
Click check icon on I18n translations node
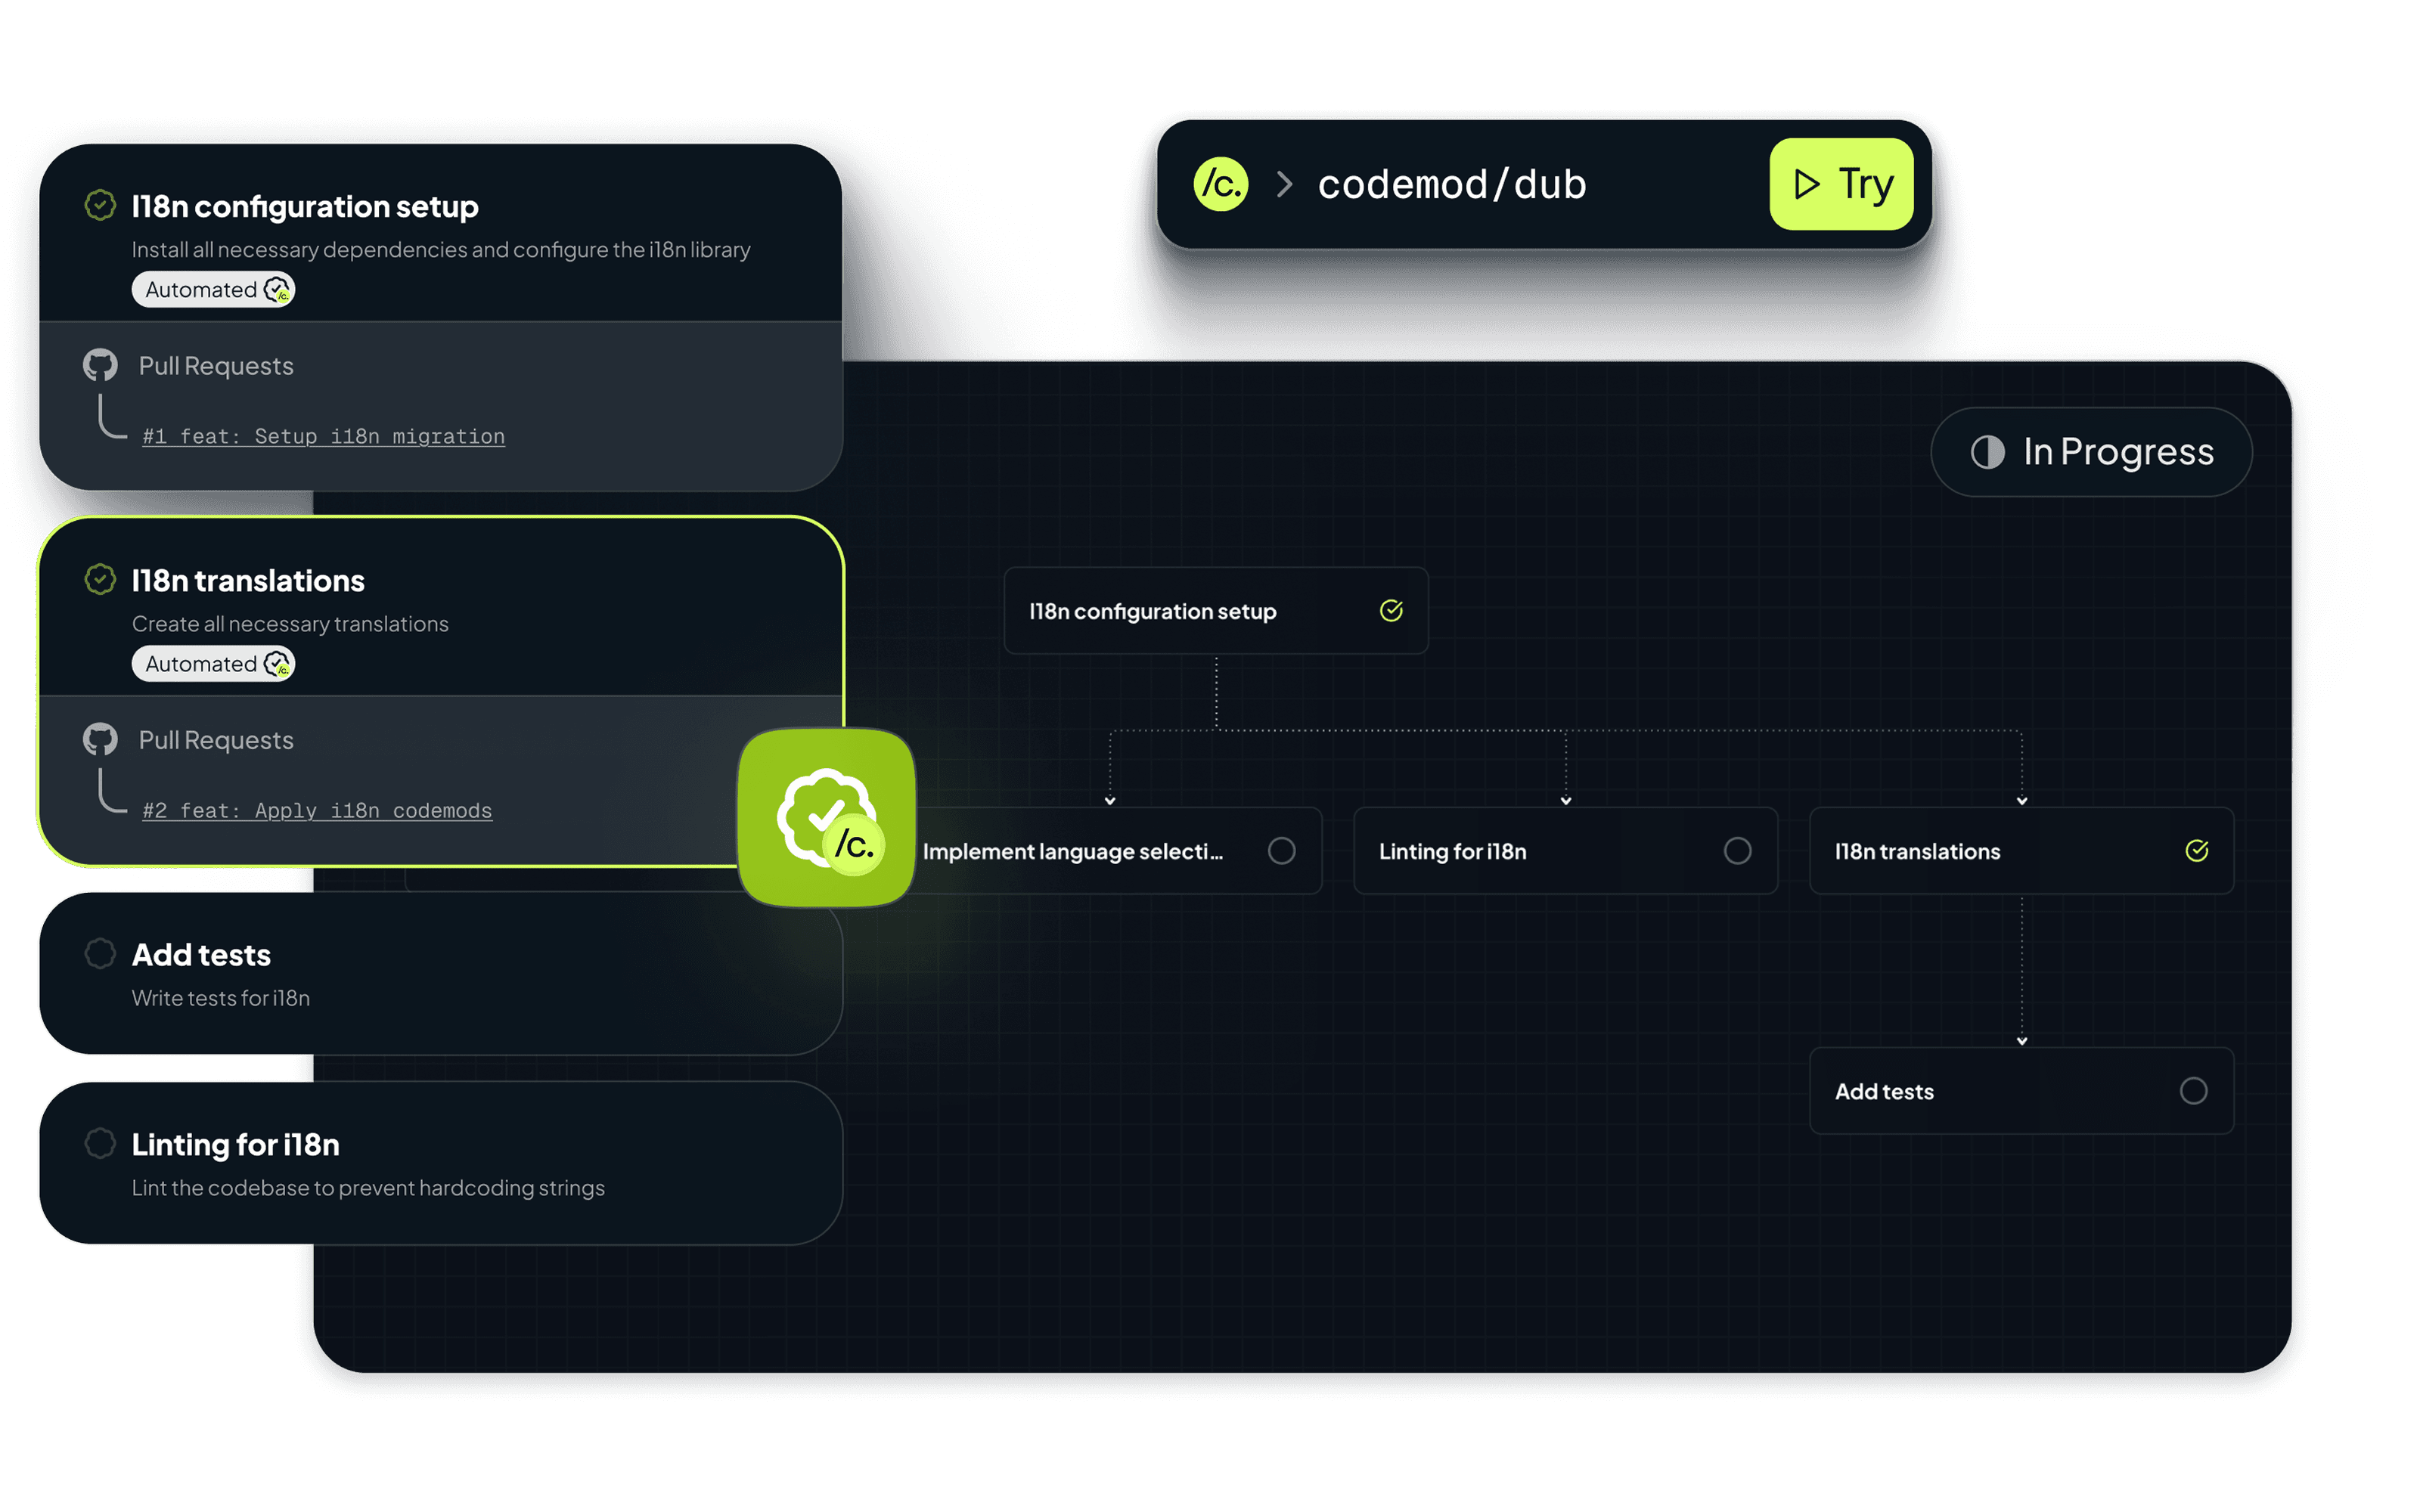pyautogui.click(x=2196, y=850)
